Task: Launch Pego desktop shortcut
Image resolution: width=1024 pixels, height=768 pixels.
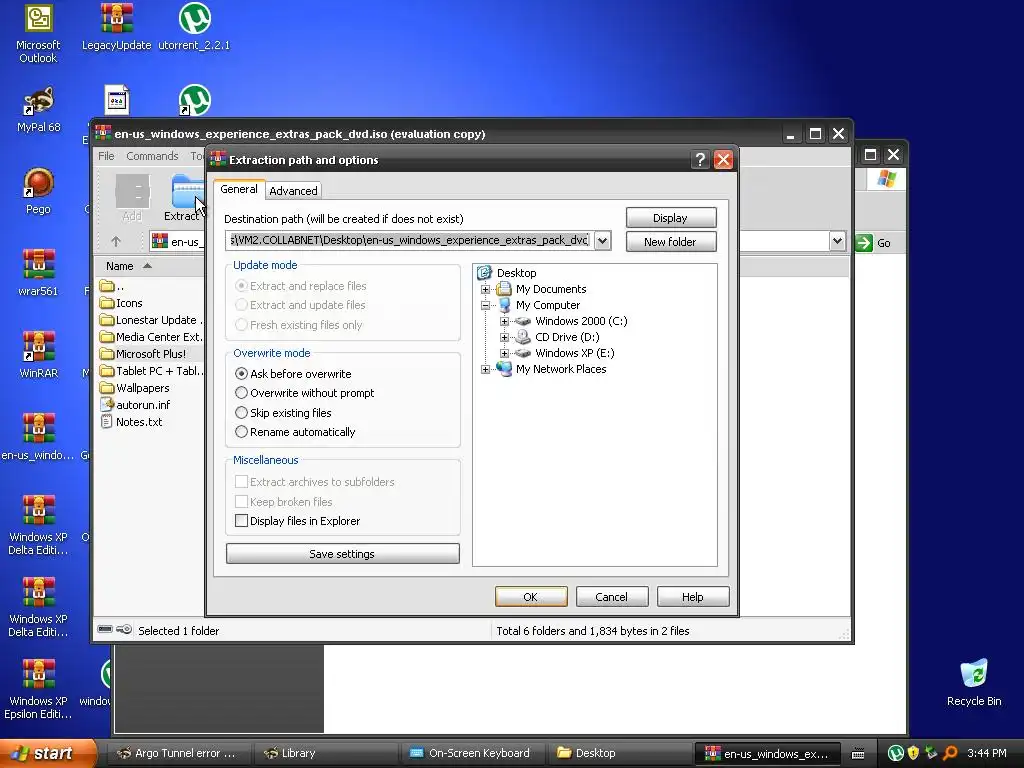Action: pos(38,191)
